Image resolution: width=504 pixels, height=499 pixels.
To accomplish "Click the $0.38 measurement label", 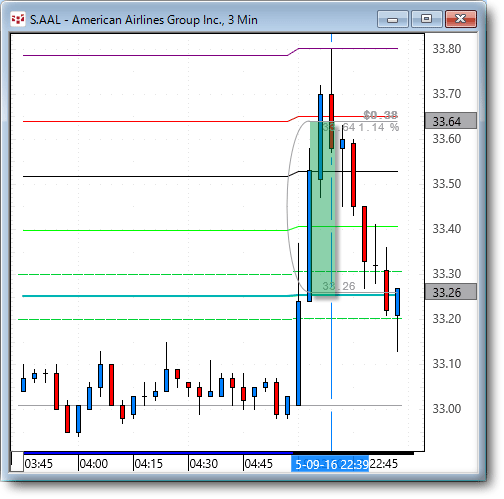I will point(380,115).
